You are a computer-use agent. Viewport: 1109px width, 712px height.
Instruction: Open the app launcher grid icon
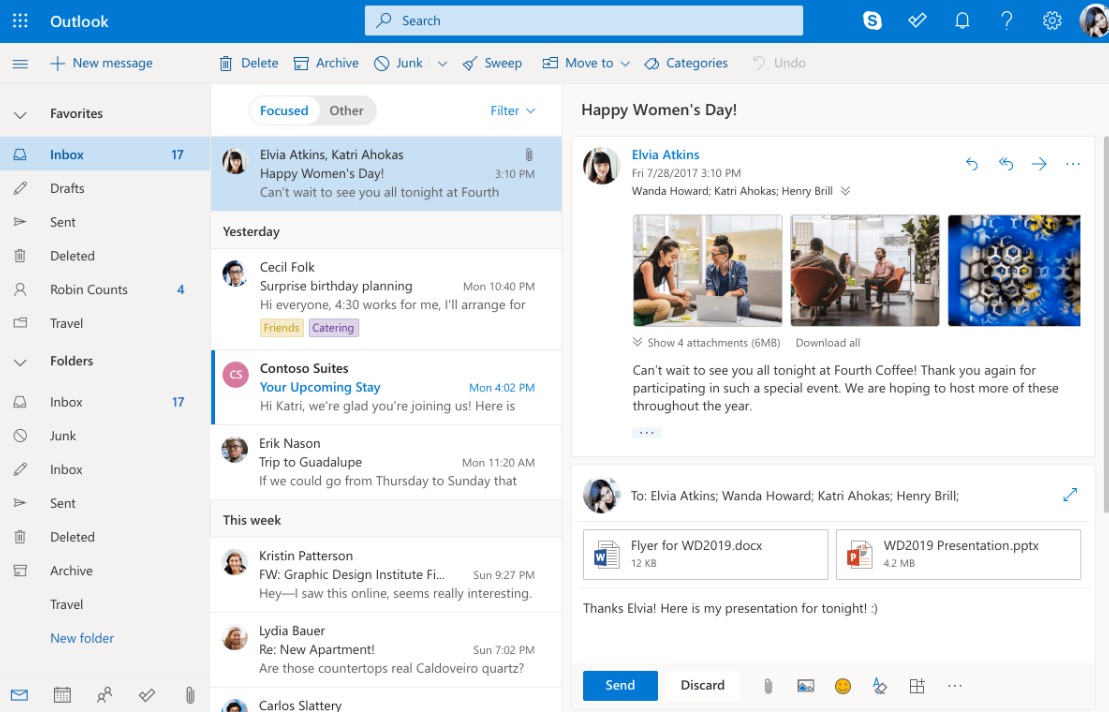(21, 21)
